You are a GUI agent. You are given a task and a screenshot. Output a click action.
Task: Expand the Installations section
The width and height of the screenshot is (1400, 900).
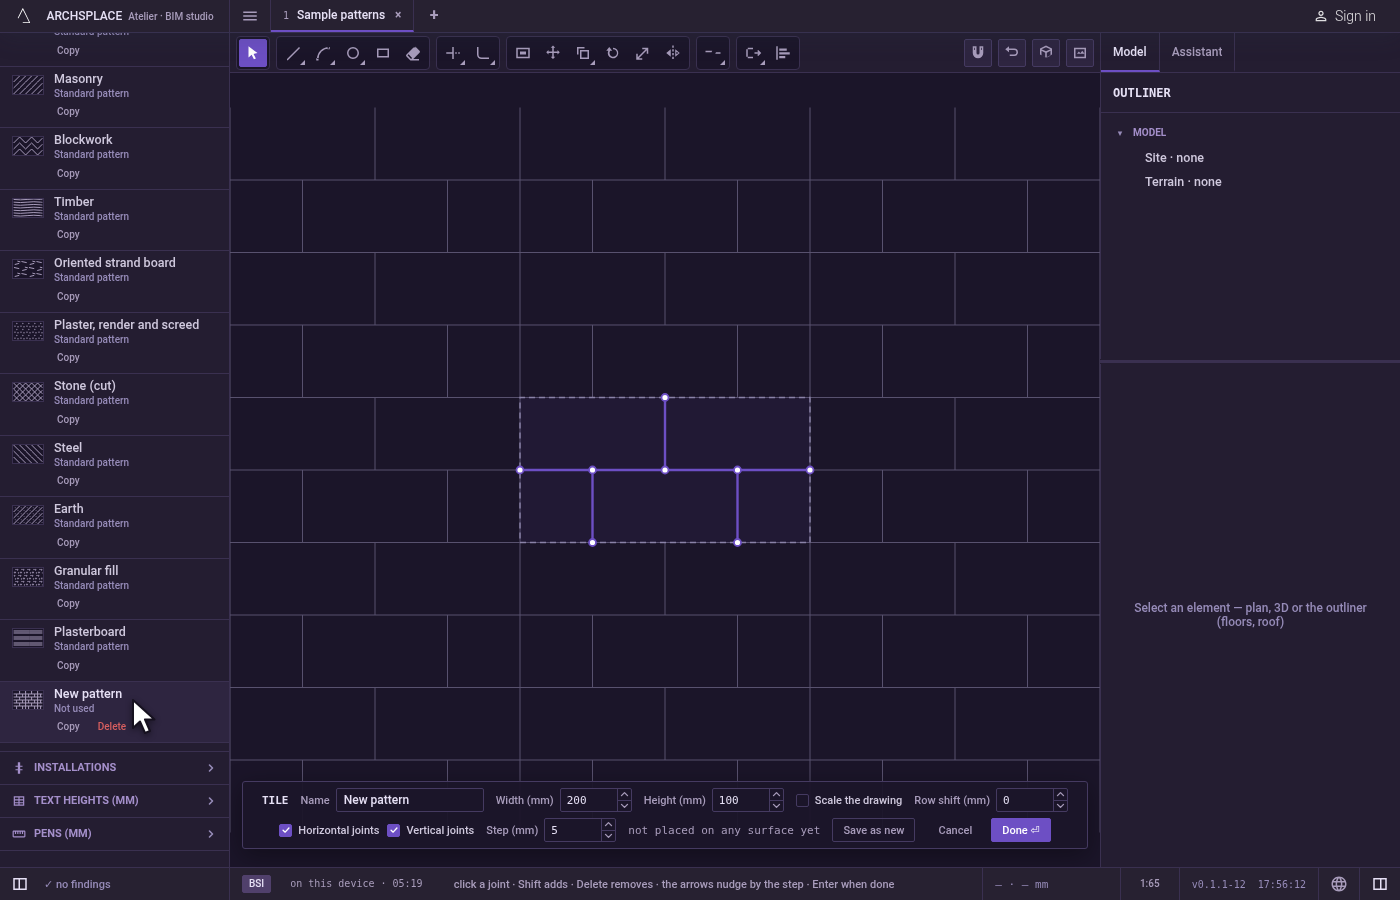[x=115, y=768]
